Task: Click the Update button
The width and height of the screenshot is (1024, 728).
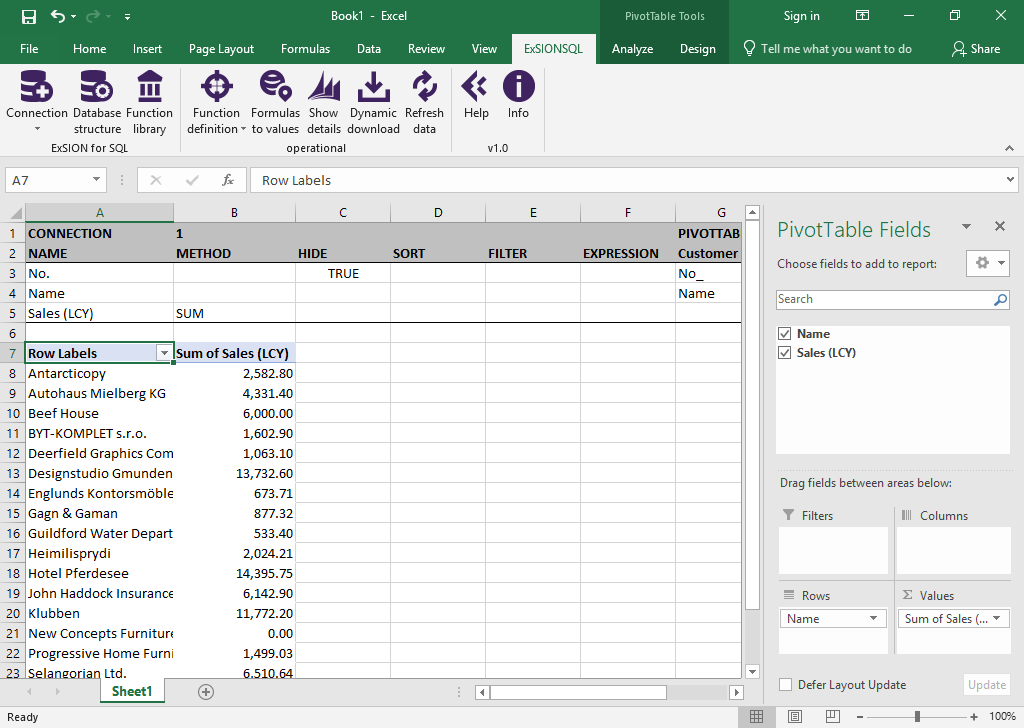Action: pyautogui.click(x=986, y=684)
